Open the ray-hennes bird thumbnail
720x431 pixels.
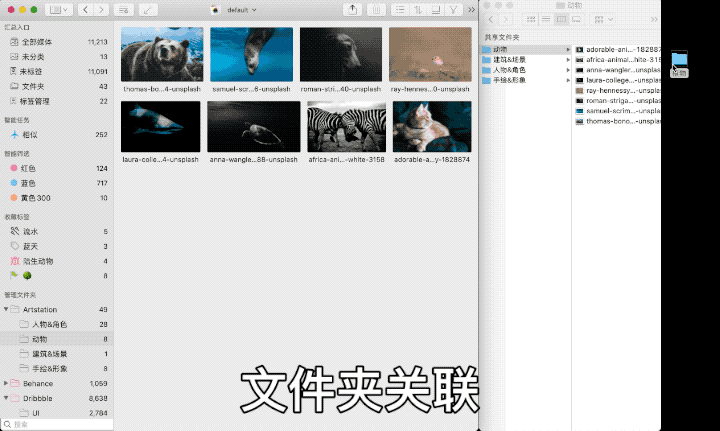click(x=430, y=54)
